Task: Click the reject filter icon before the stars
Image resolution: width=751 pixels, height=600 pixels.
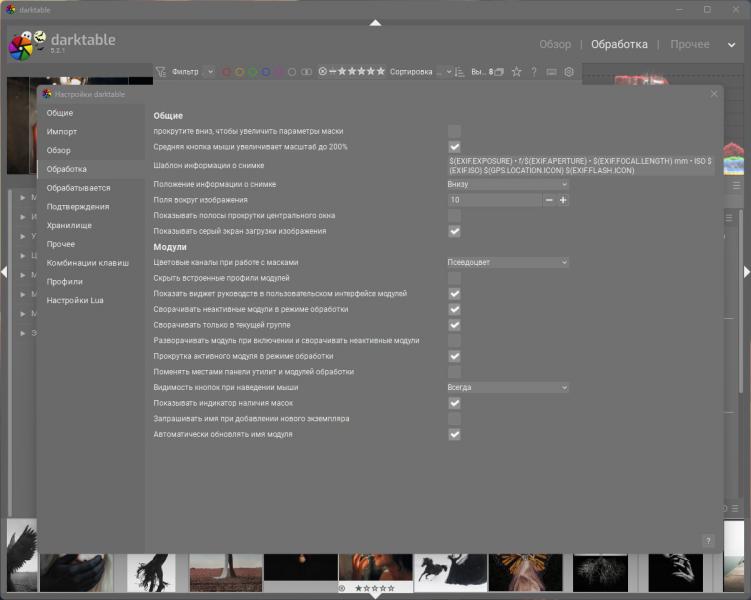Action: pos(323,72)
